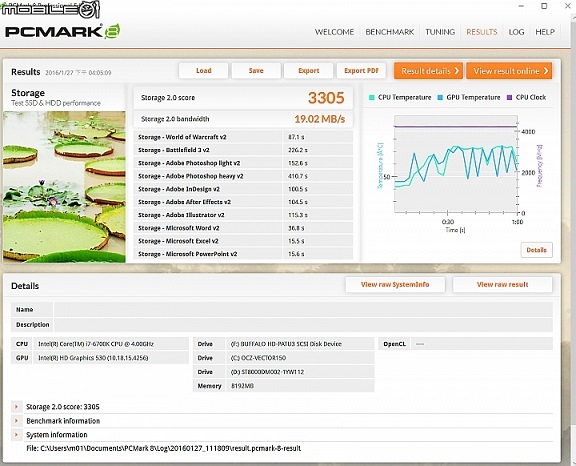The width and height of the screenshot is (576, 466).
Task: Open the HELP menu item
Action: pyautogui.click(x=545, y=32)
